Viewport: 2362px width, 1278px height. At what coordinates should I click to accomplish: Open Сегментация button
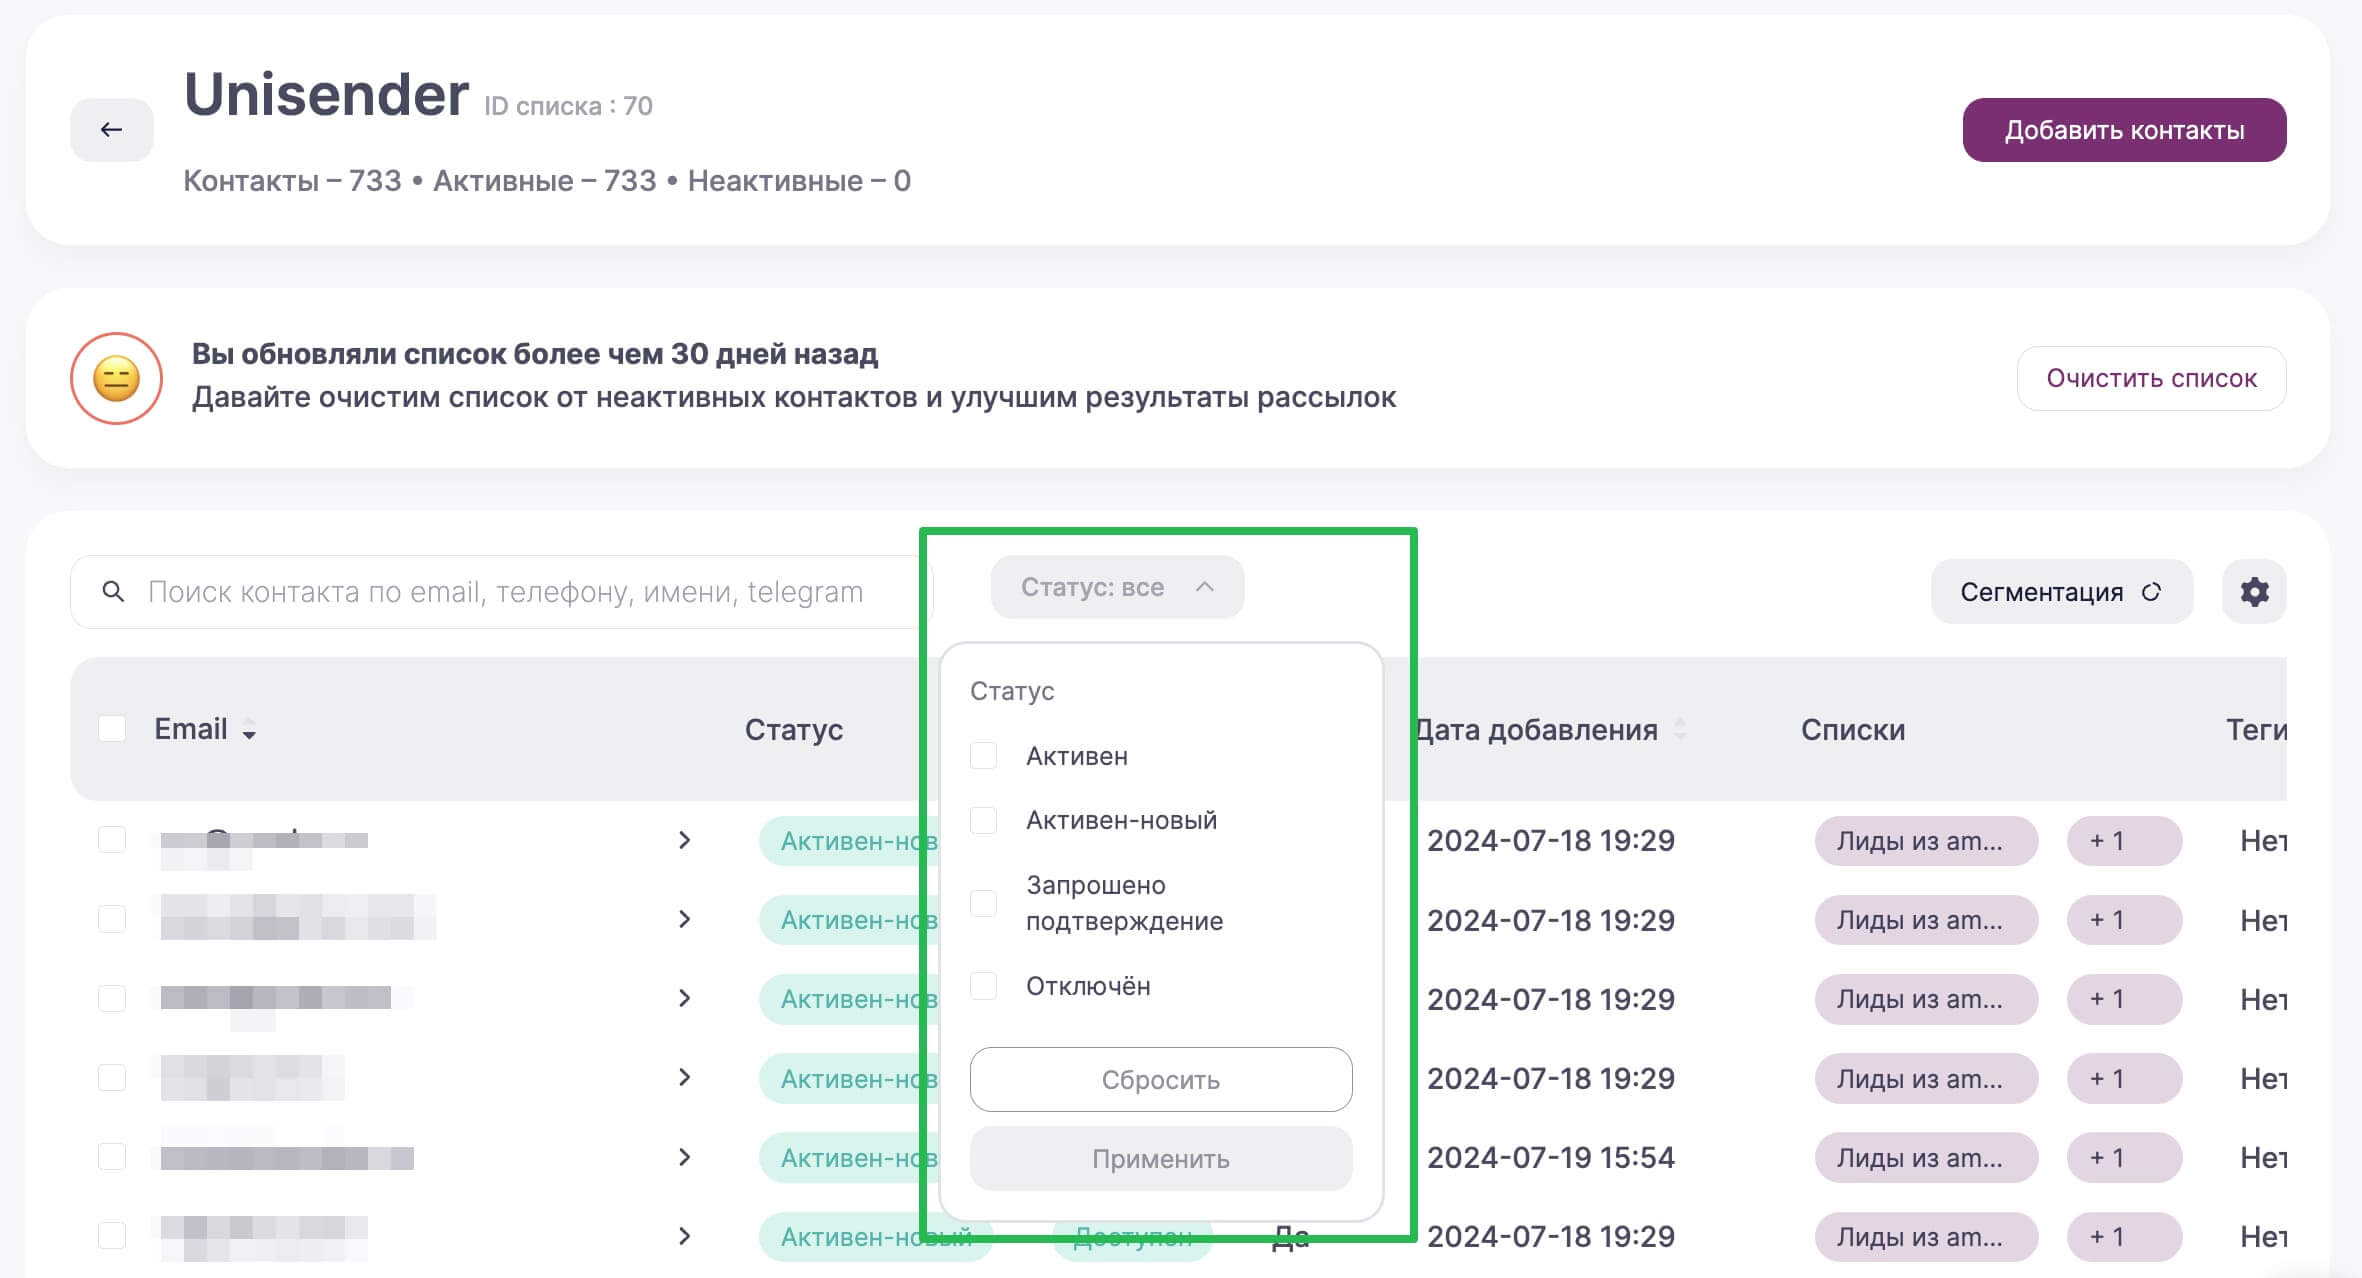pos(2061,592)
